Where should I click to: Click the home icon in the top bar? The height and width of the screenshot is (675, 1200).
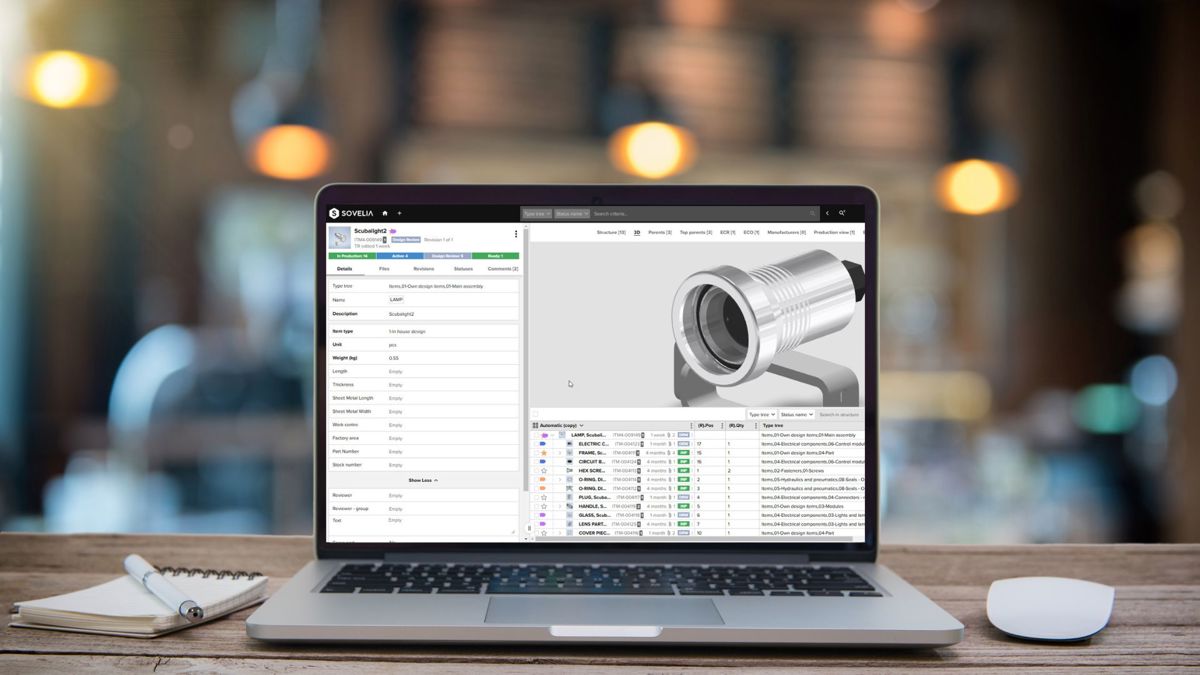(x=384, y=213)
